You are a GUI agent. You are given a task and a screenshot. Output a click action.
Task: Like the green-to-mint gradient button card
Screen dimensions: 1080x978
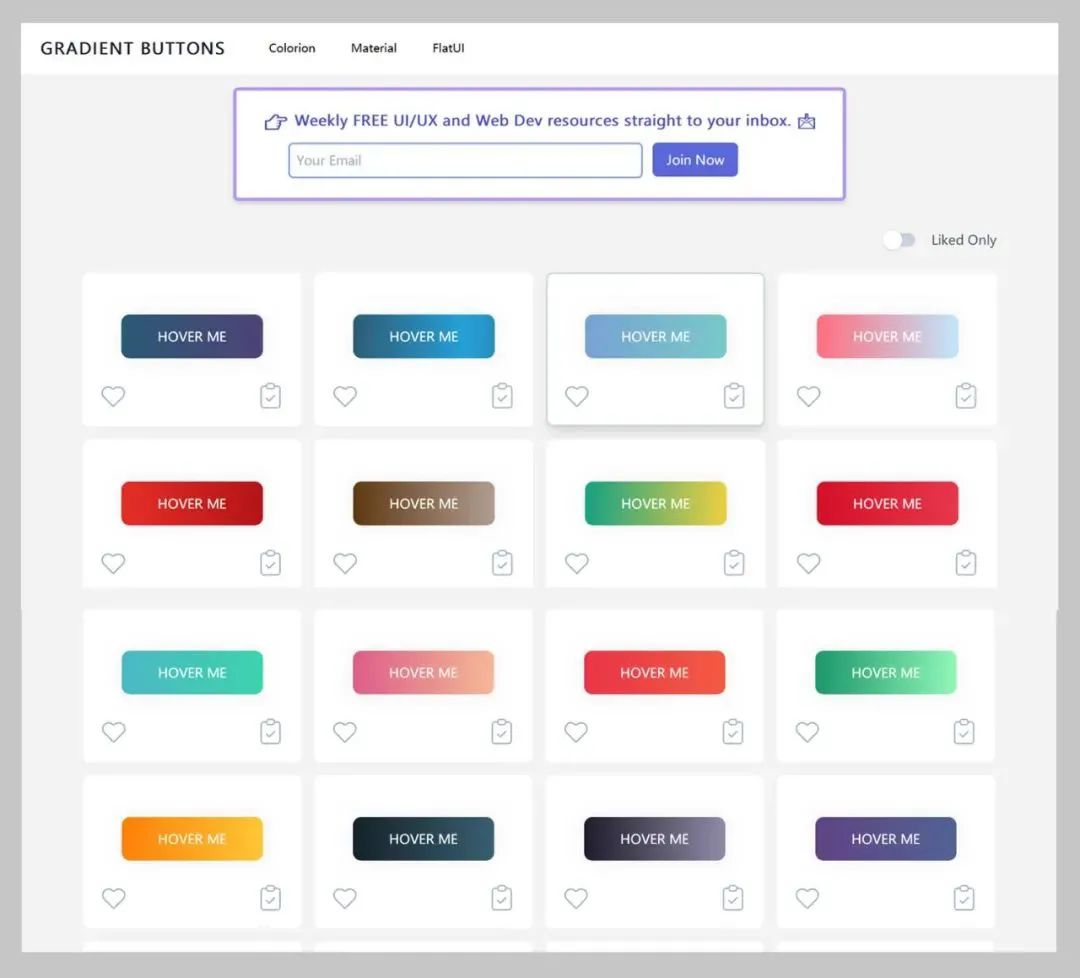pyautogui.click(x=807, y=731)
